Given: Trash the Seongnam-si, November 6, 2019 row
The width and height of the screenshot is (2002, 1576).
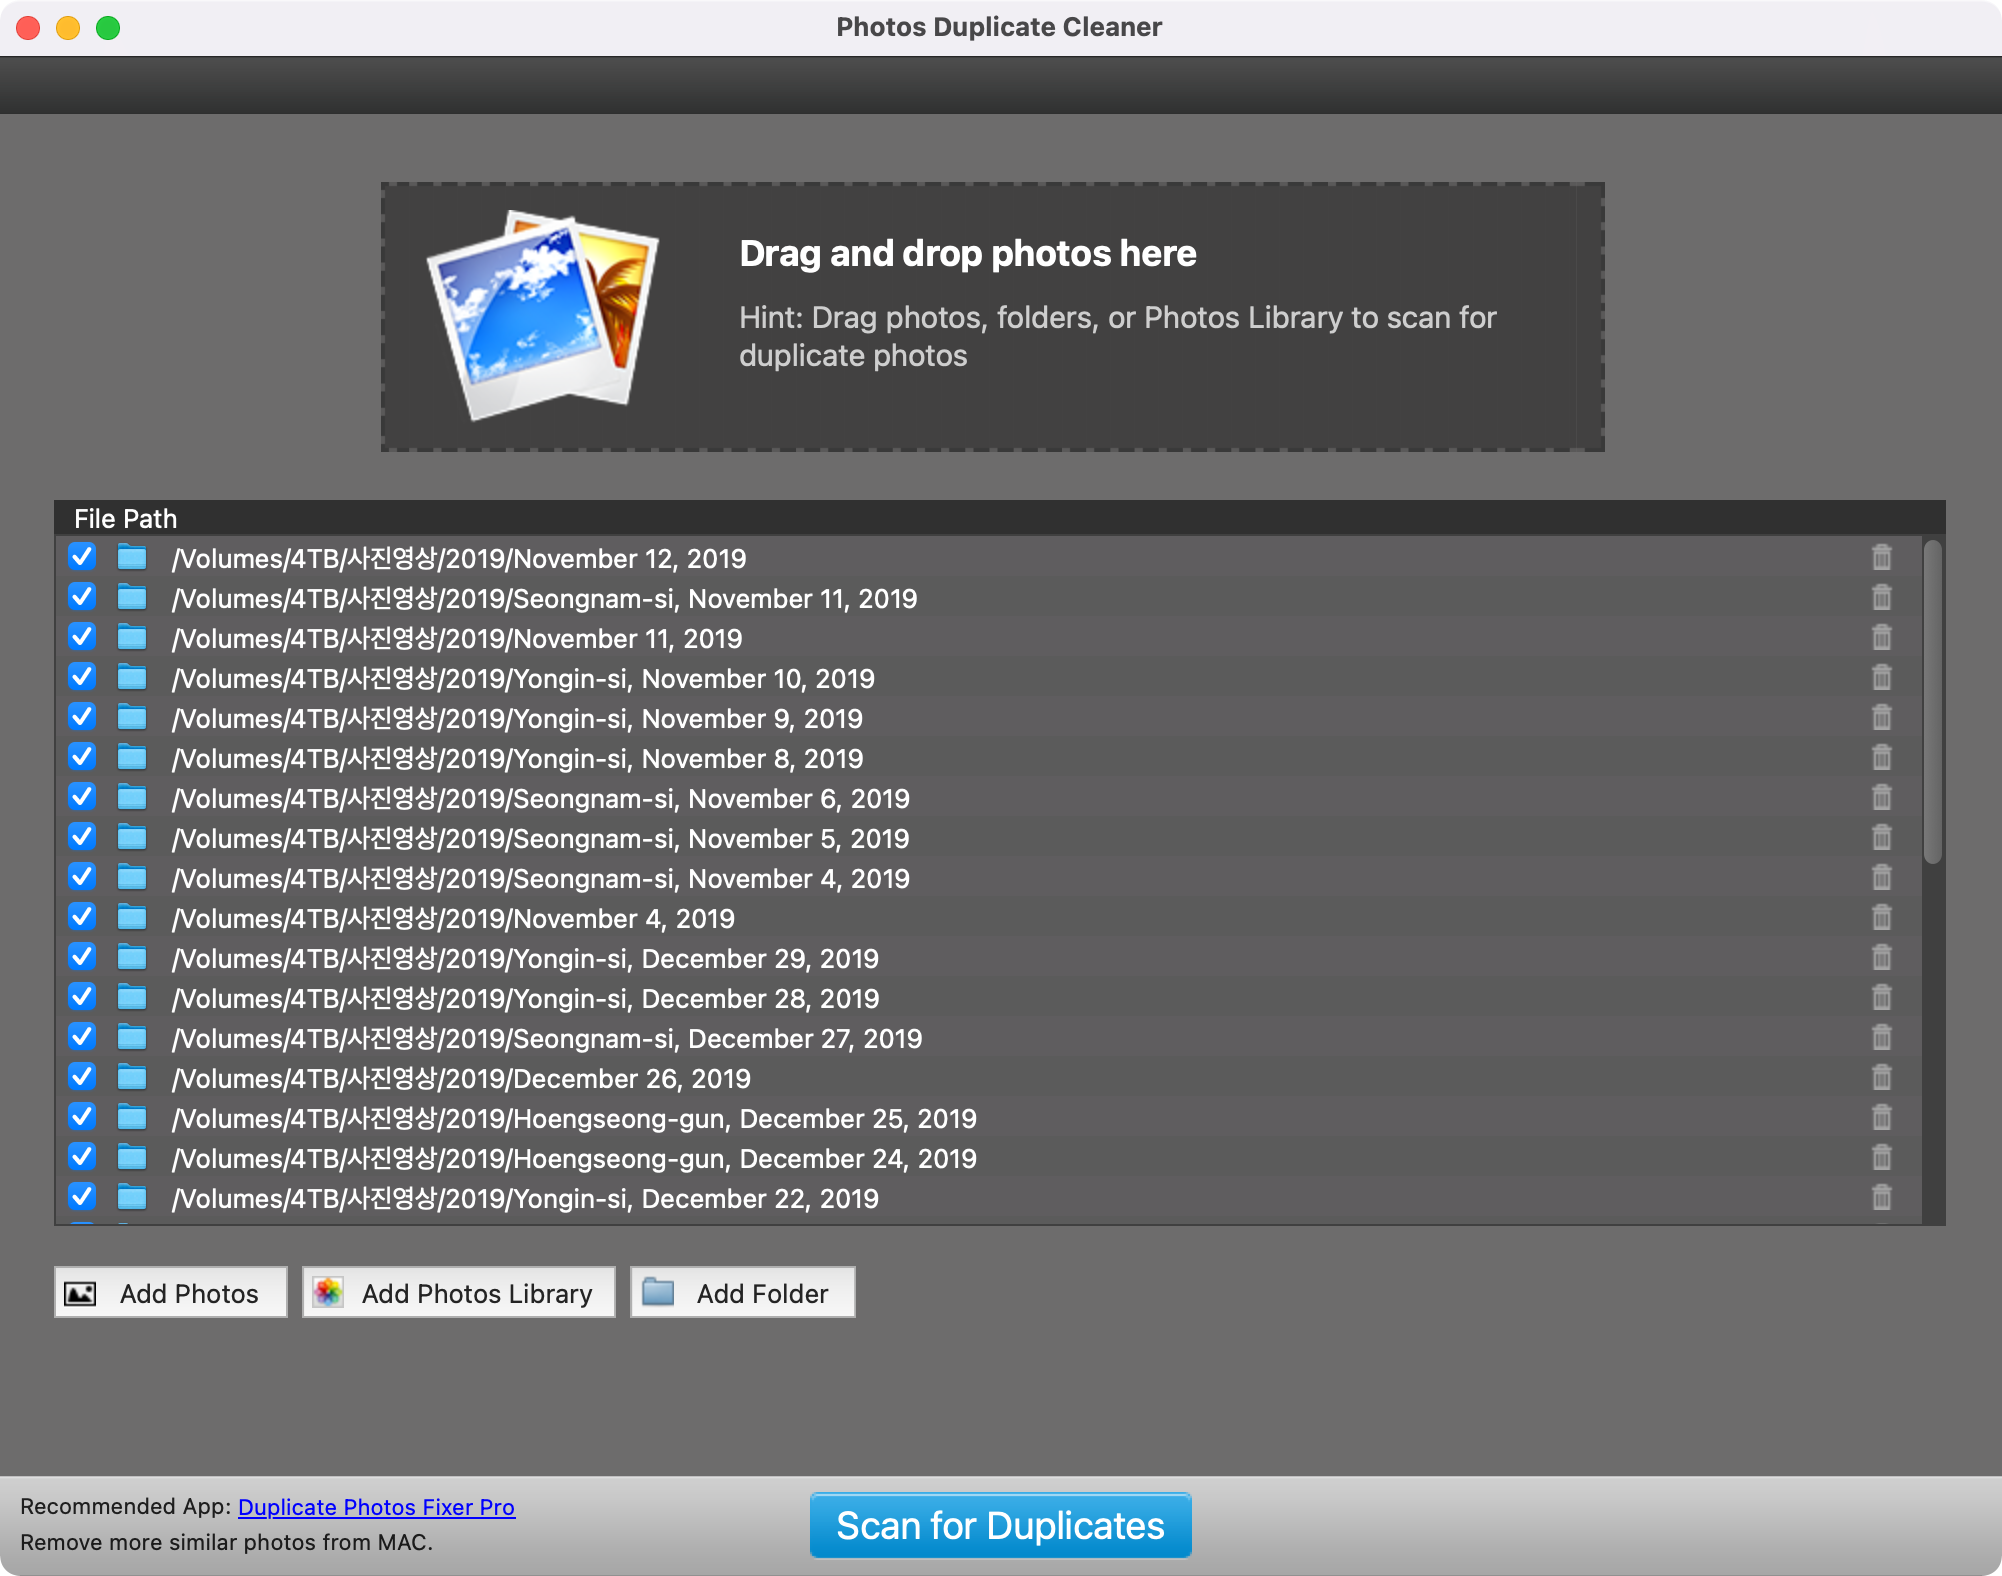Looking at the screenshot, I should [1881, 798].
